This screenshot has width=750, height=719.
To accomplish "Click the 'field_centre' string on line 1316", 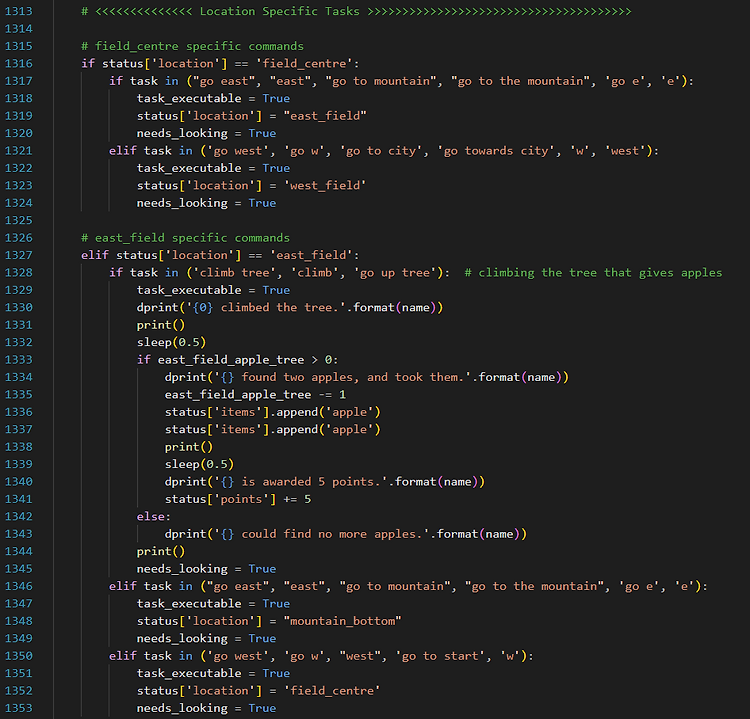I will tap(304, 63).
